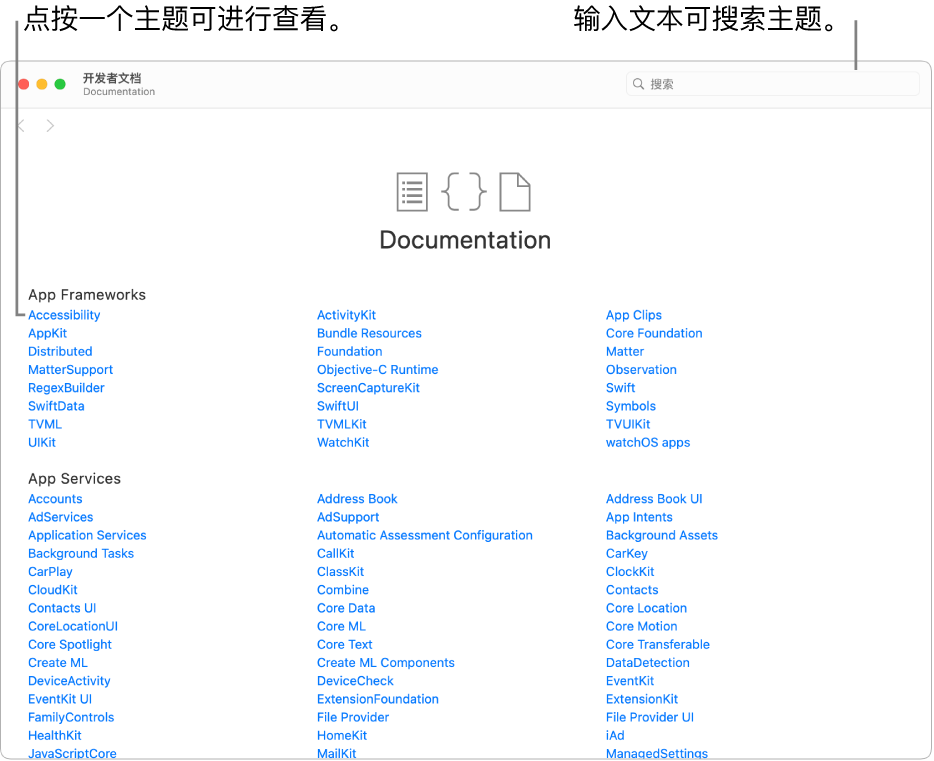The height and width of the screenshot is (761, 934).
Task: Open the HealthKit link
Action: (55, 735)
